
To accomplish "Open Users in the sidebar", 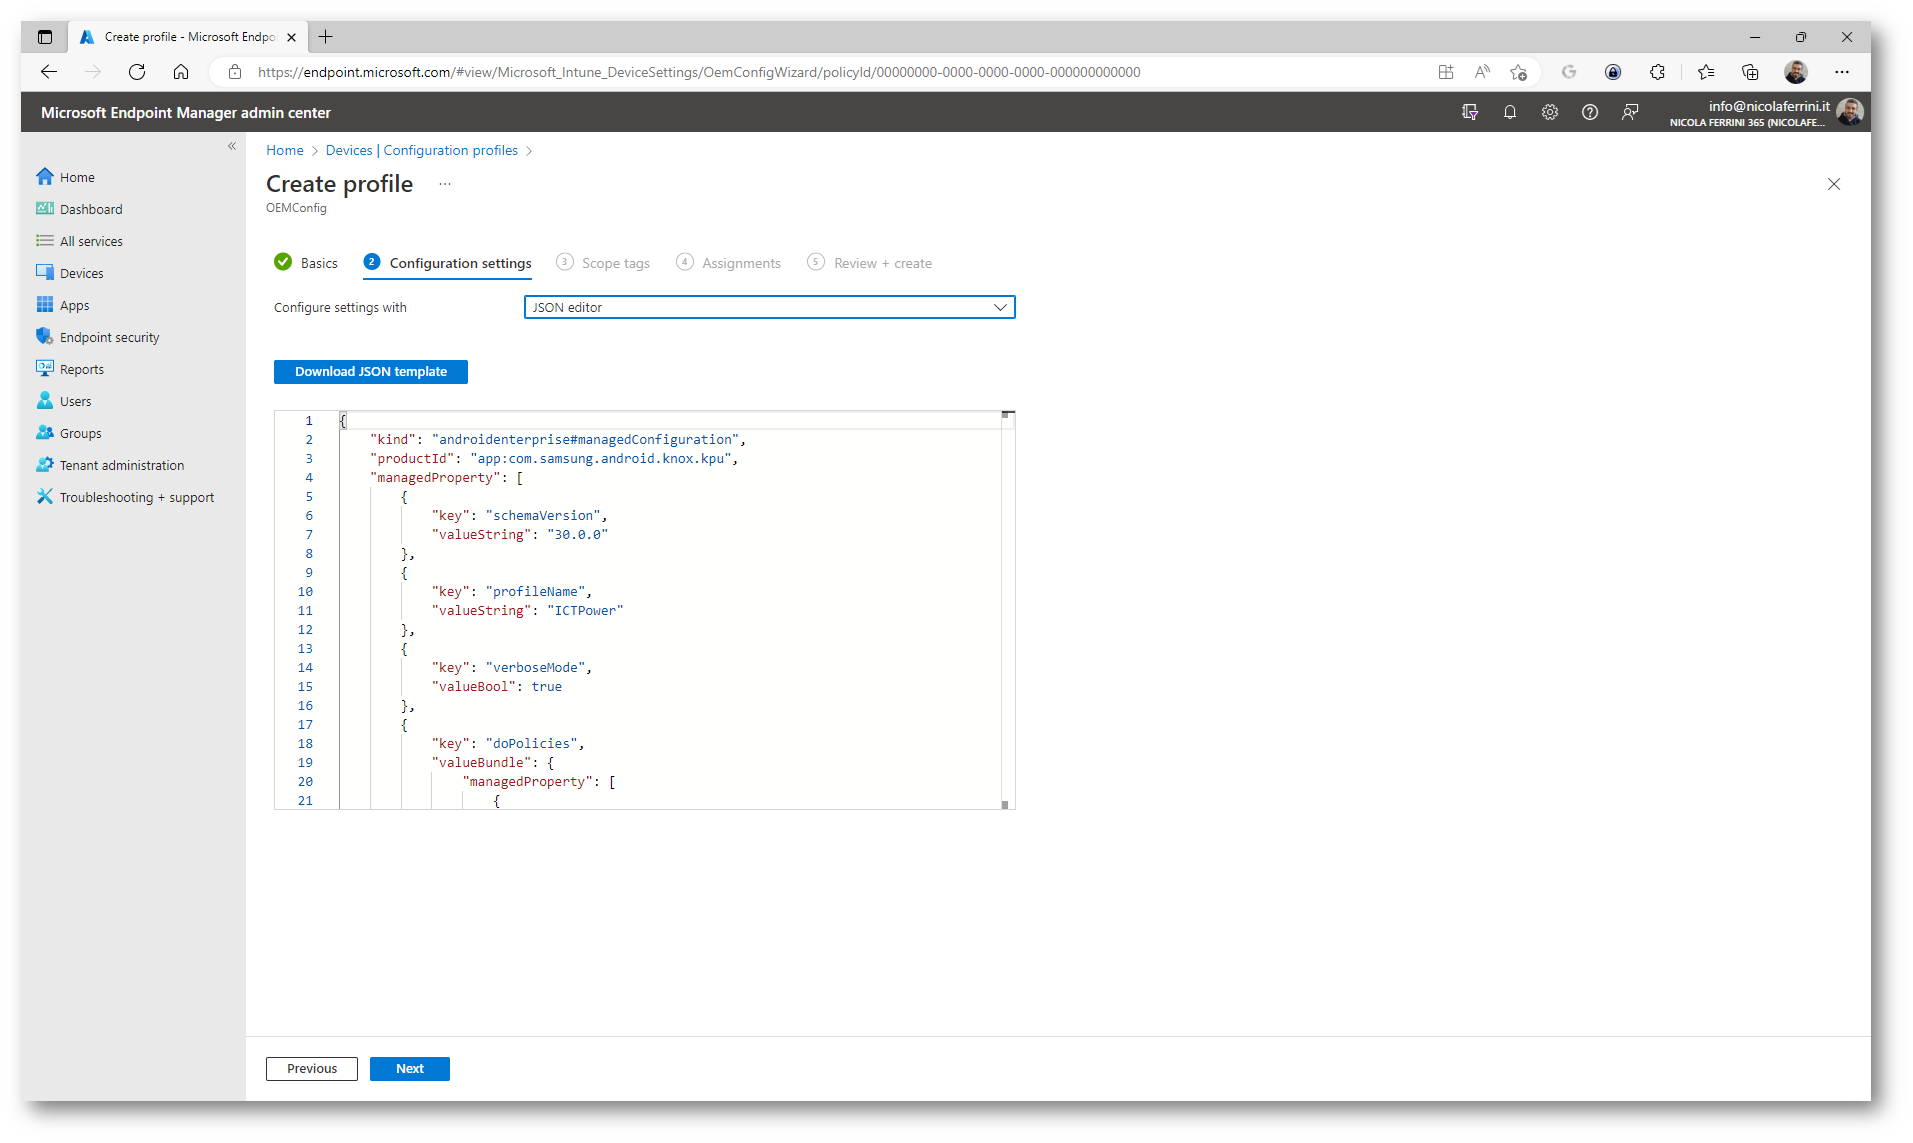I will coord(75,401).
